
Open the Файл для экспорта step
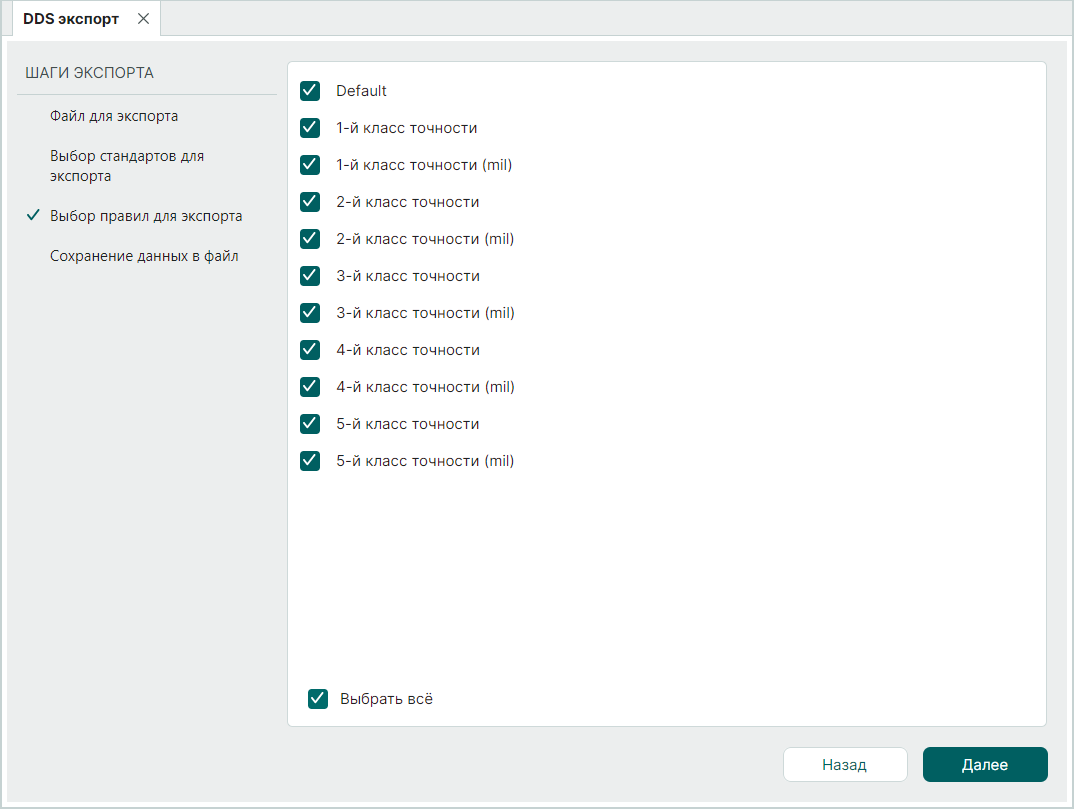point(114,116)
